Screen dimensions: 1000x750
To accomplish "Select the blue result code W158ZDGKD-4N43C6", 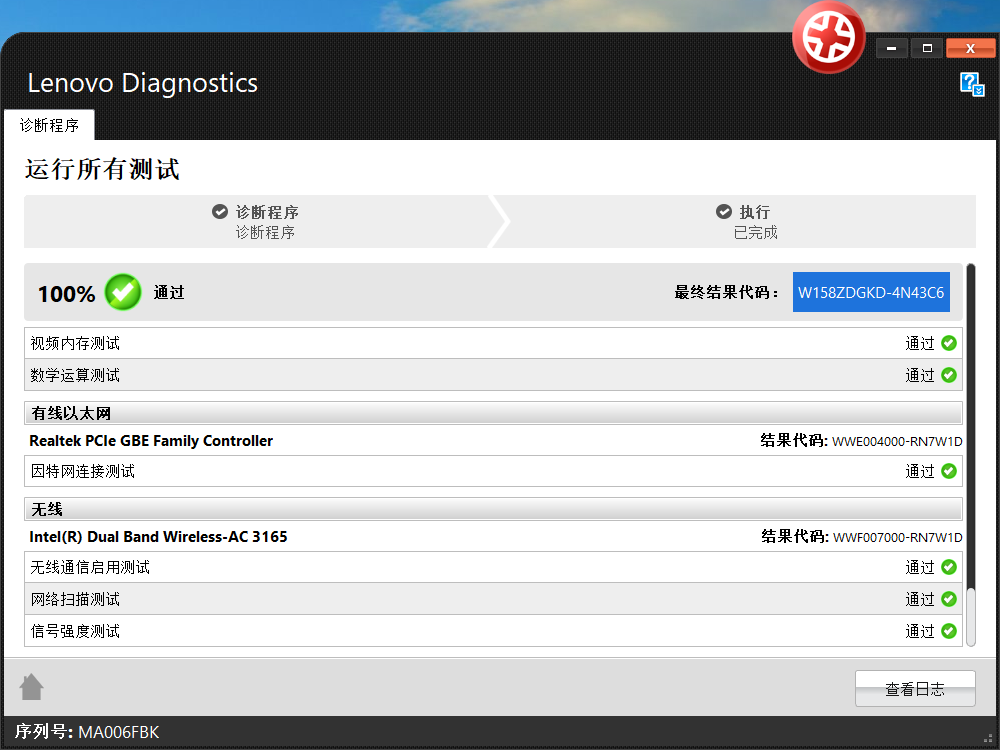I will tap(871, 292).
